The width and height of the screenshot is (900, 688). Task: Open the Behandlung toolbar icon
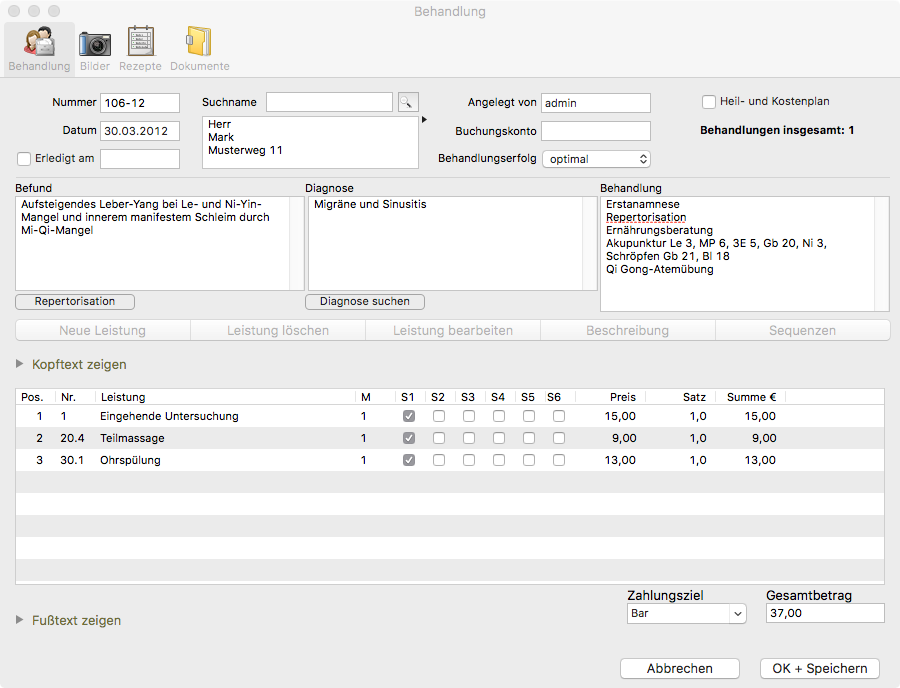pos(39,45)
